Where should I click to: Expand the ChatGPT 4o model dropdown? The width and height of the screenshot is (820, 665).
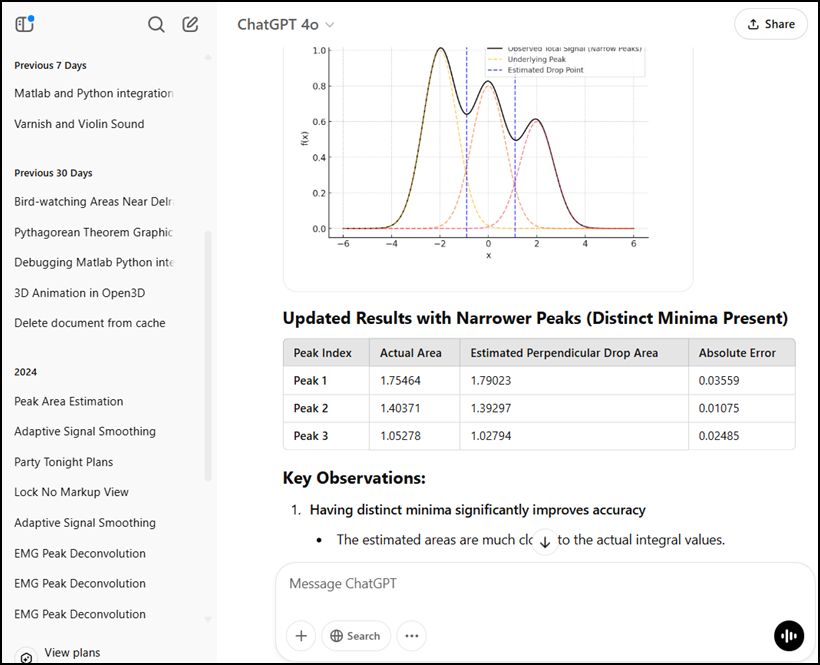pyautogui.click(x=285, y=24)
